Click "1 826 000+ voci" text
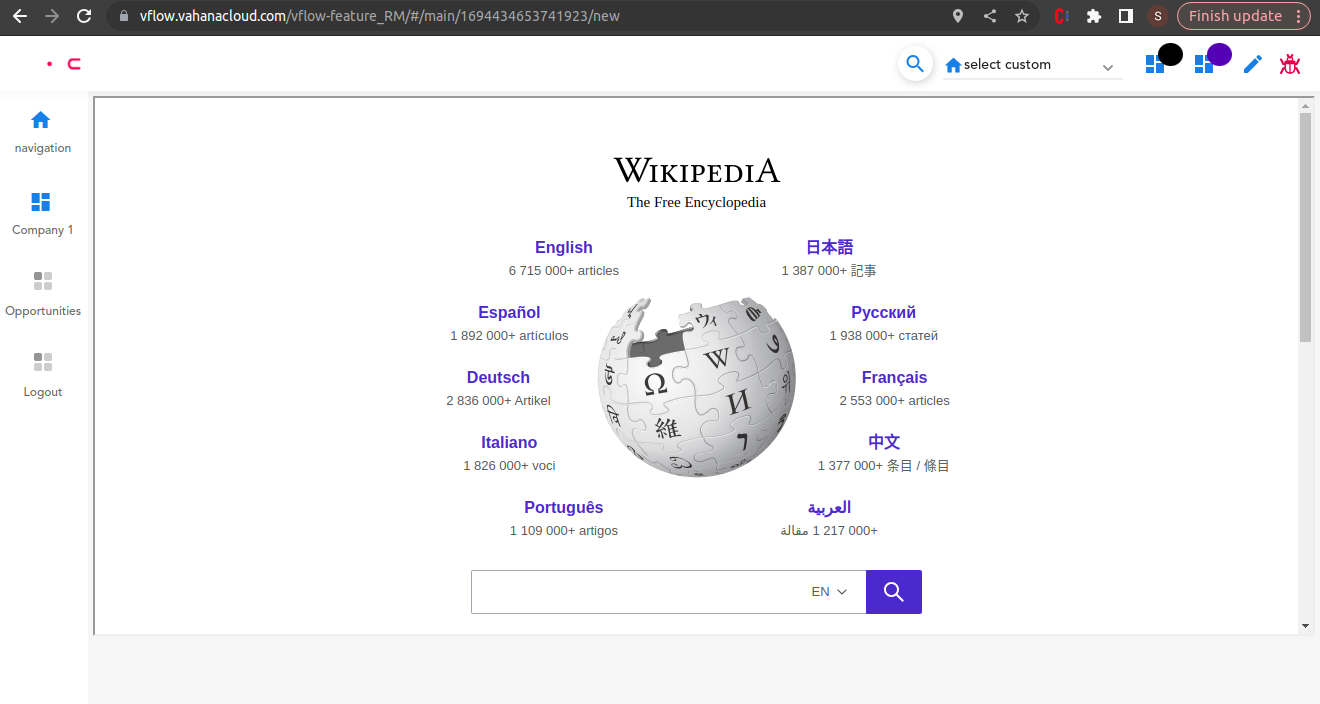The width and height of the screenshot is (1320, 704). pyautogui.click(x=509, y=466)
